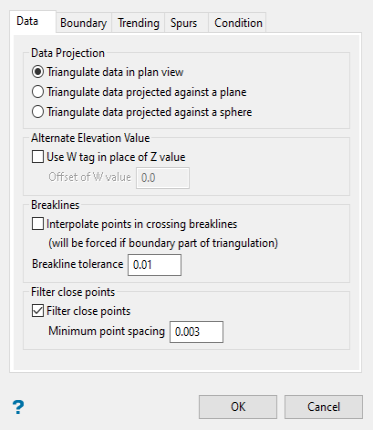Open the Trending tab
373x430 pixels.
pos(138,23)
